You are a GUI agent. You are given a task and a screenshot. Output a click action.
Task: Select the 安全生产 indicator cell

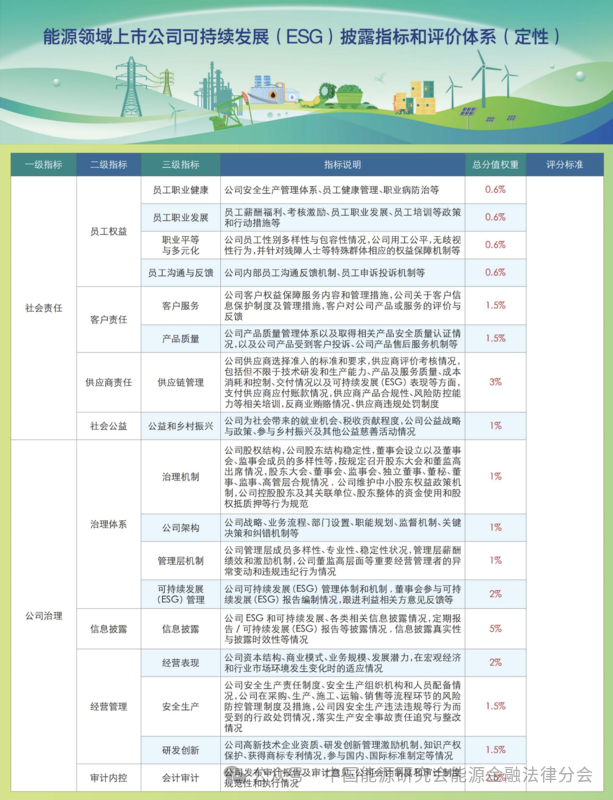(181, 707)
